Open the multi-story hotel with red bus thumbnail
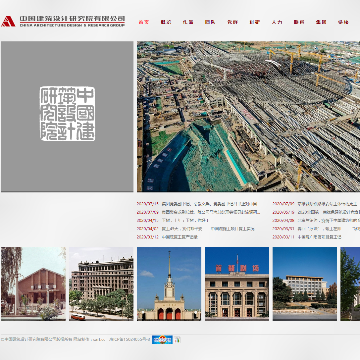Image resolution: width=360 pixels, height=360 pixels. tap(101, 284)
